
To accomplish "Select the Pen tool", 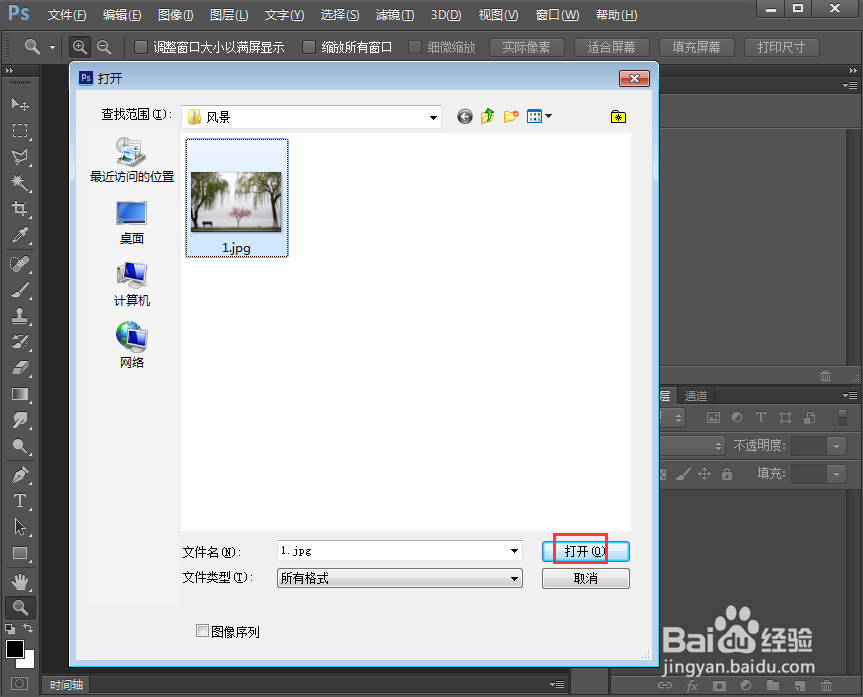I will [20, 475].
